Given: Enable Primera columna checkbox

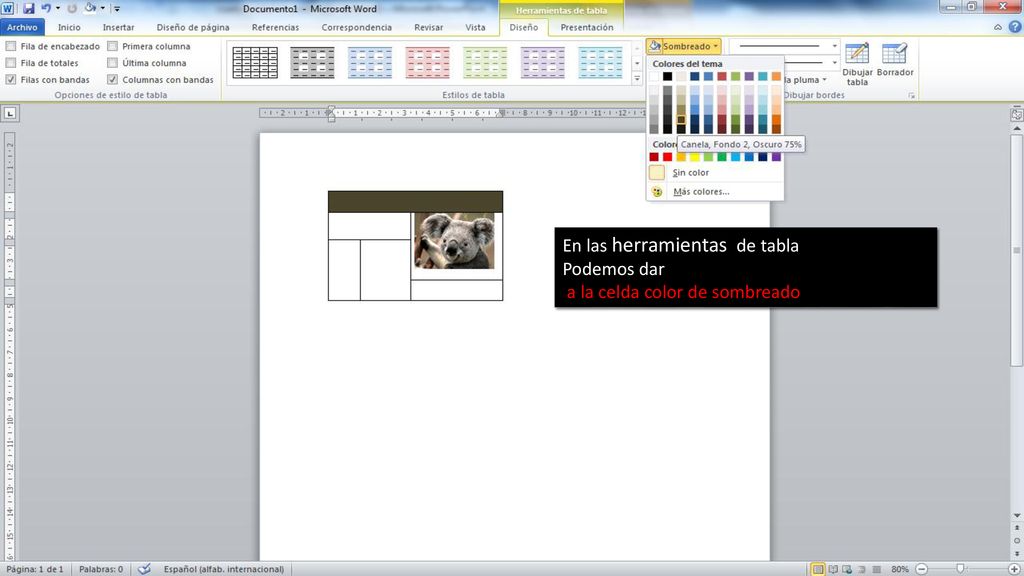Looking at the screenshot, I should [x=112, y=46].
